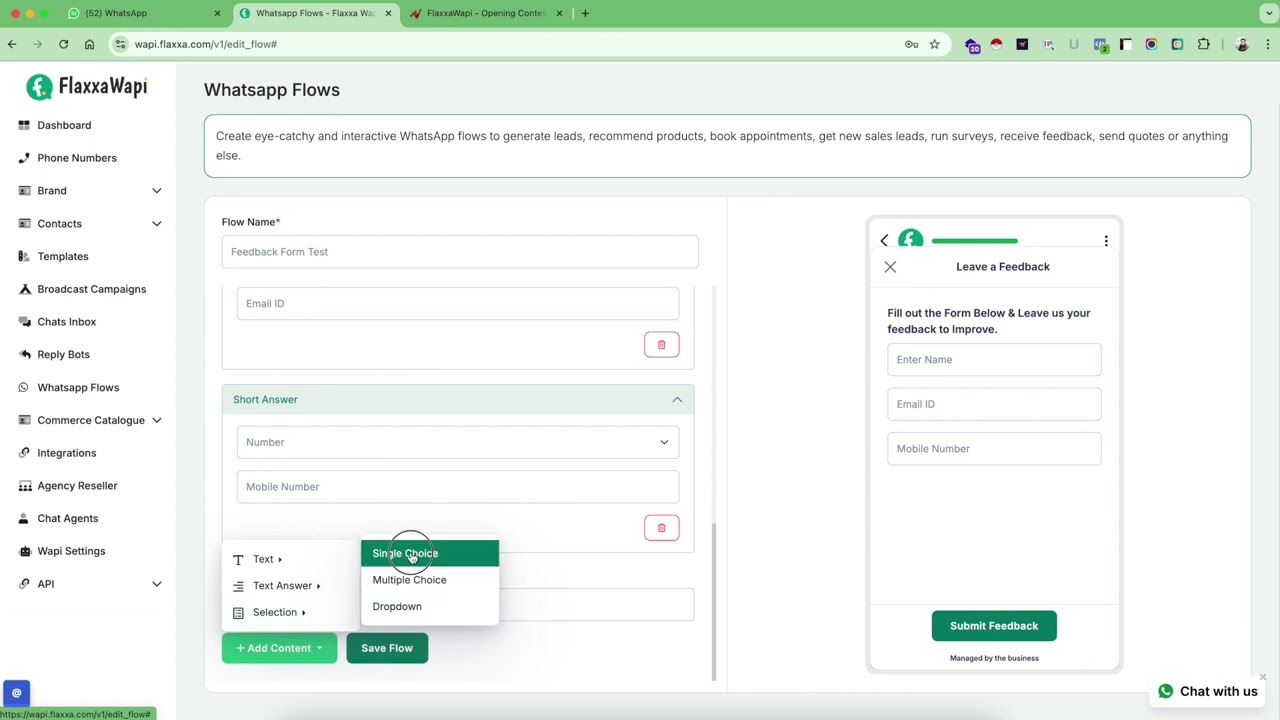The height and width of the screenshot is (720, 1280).
Task: Click the Enter Name field in preview
Action: click(x=994, y=360)
